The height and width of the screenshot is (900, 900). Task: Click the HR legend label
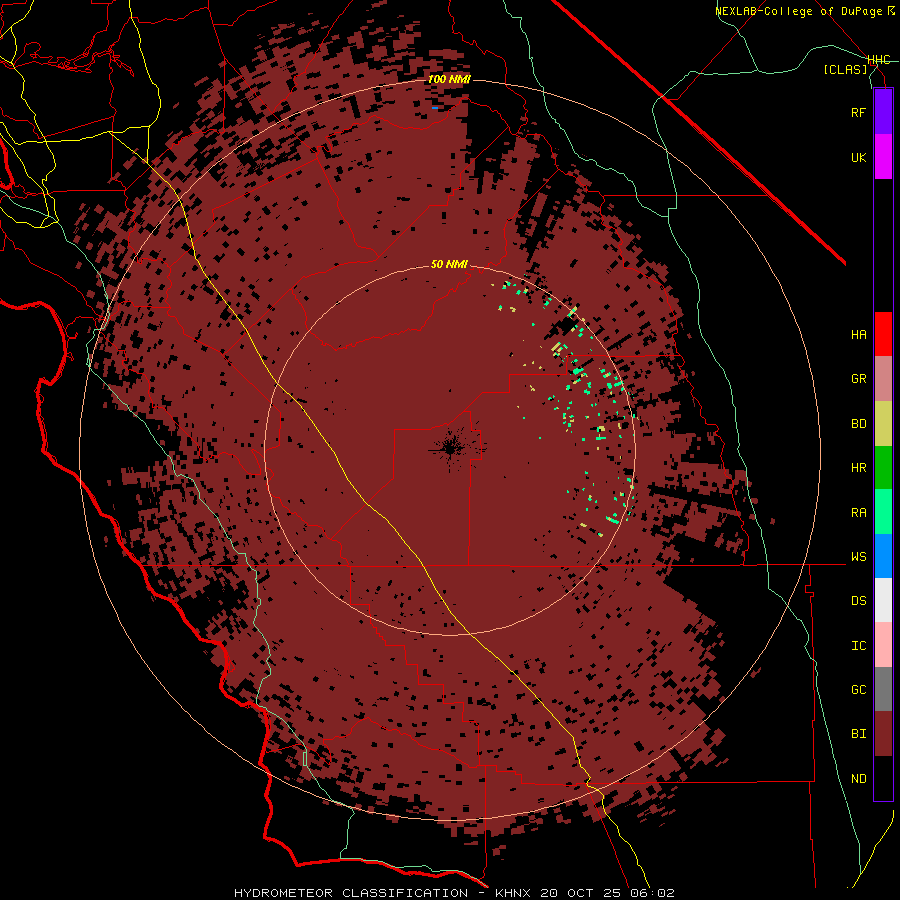tap(858, 468)
